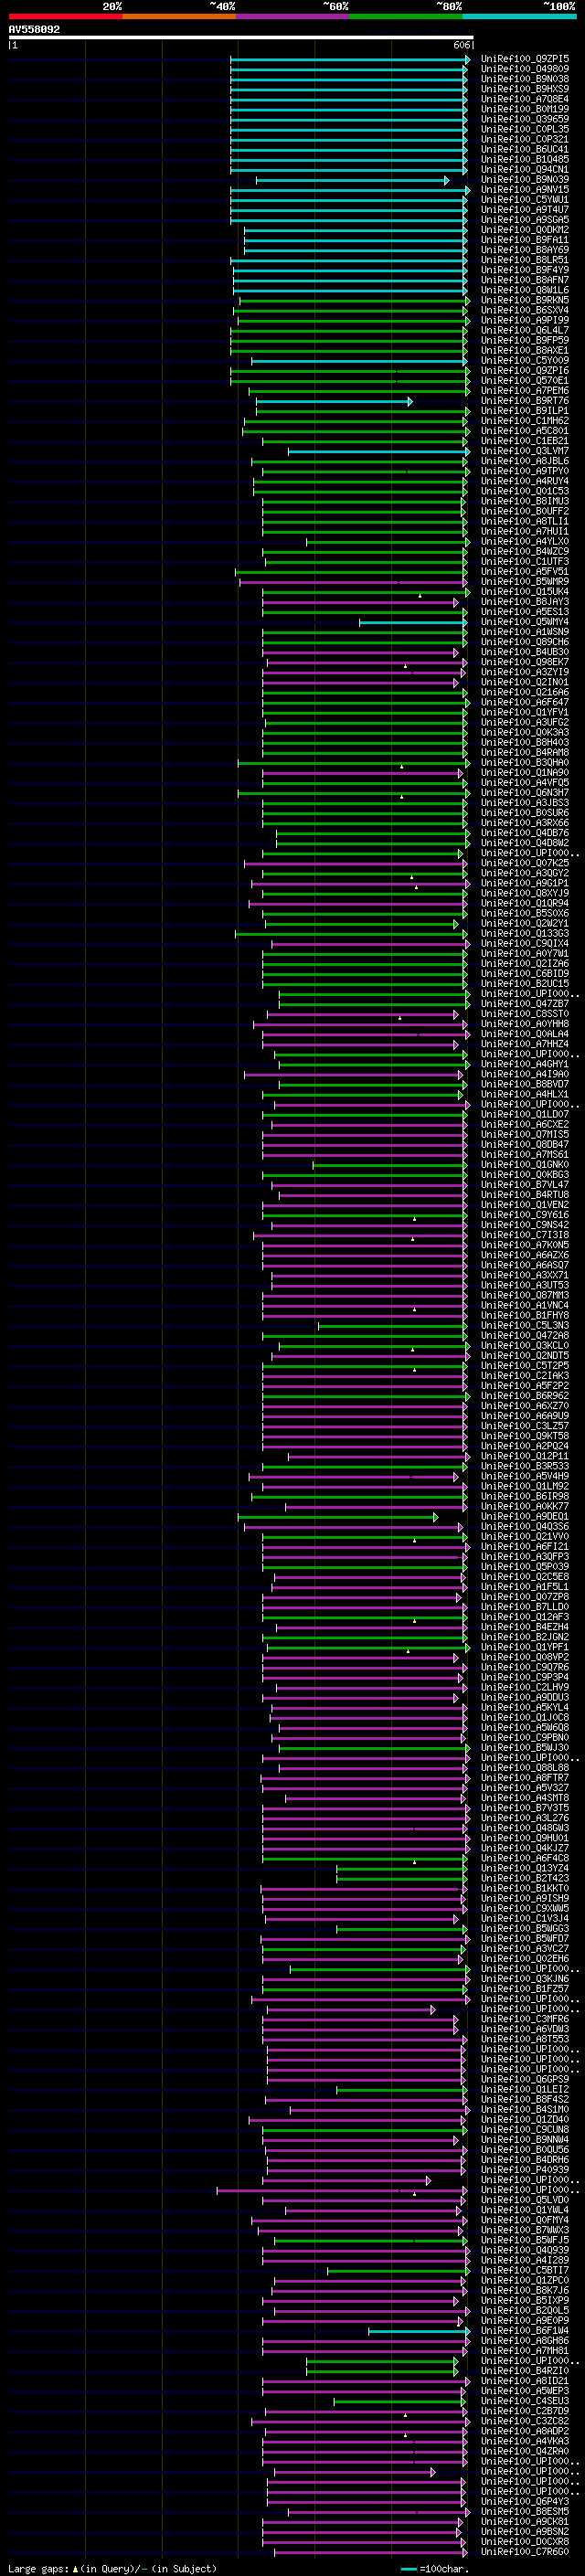The height and width of the screenshot is (2576, 585).
Task: Select label UniRef100_Q39659
Action: 525,119
